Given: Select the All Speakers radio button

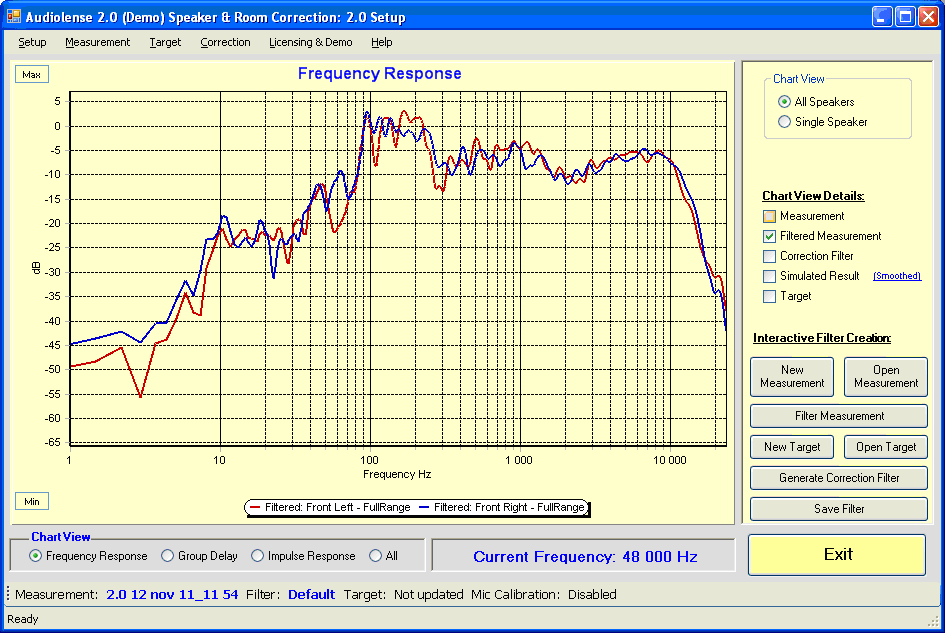Looking at the screenshot, I should (784, 101).
